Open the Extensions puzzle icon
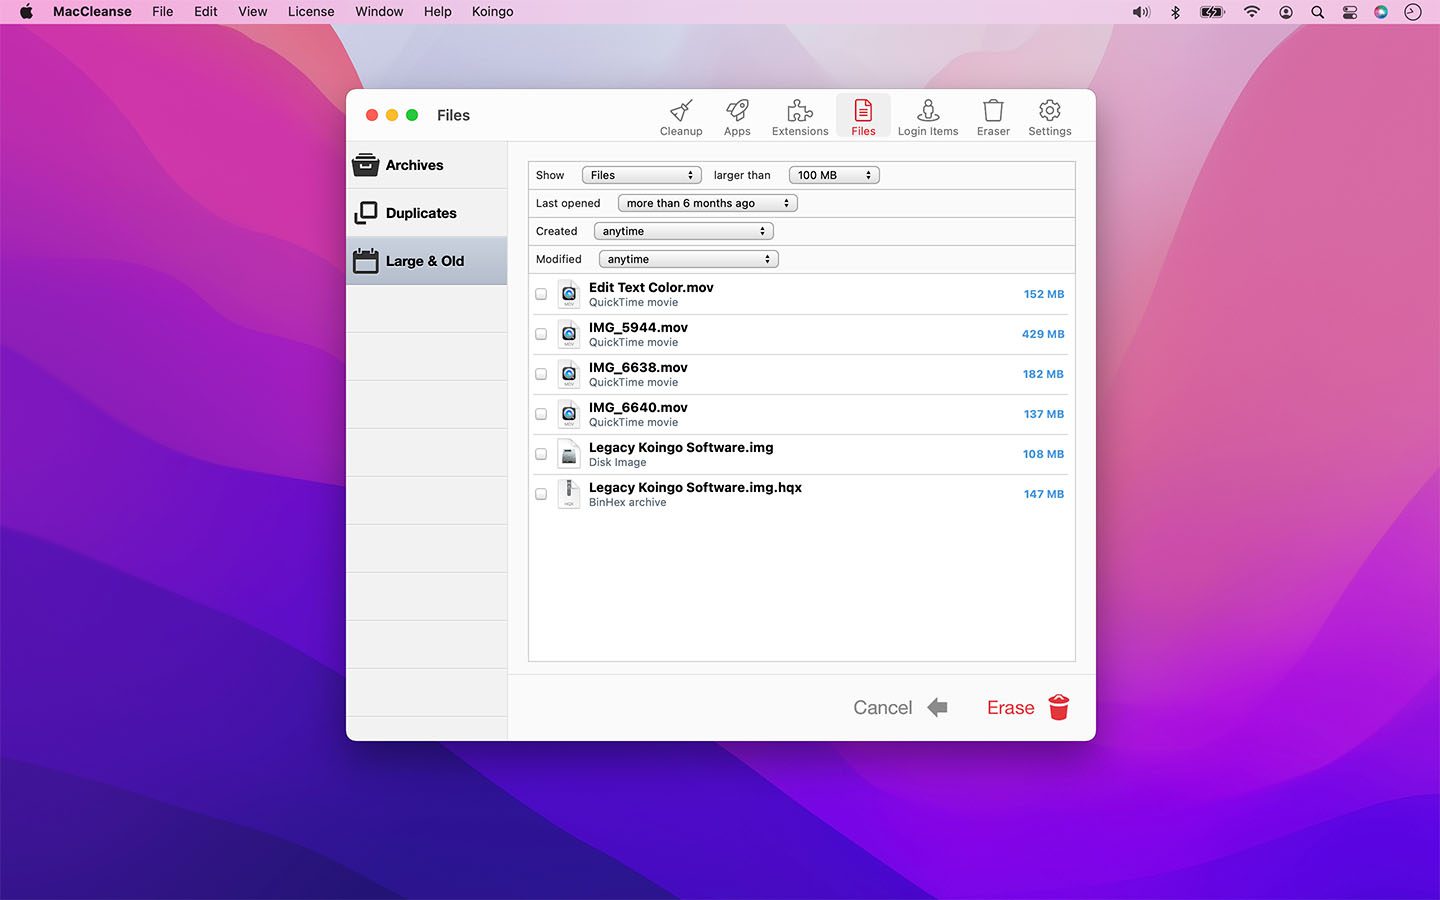This screenshot has width=1440, height=900. 800,117
